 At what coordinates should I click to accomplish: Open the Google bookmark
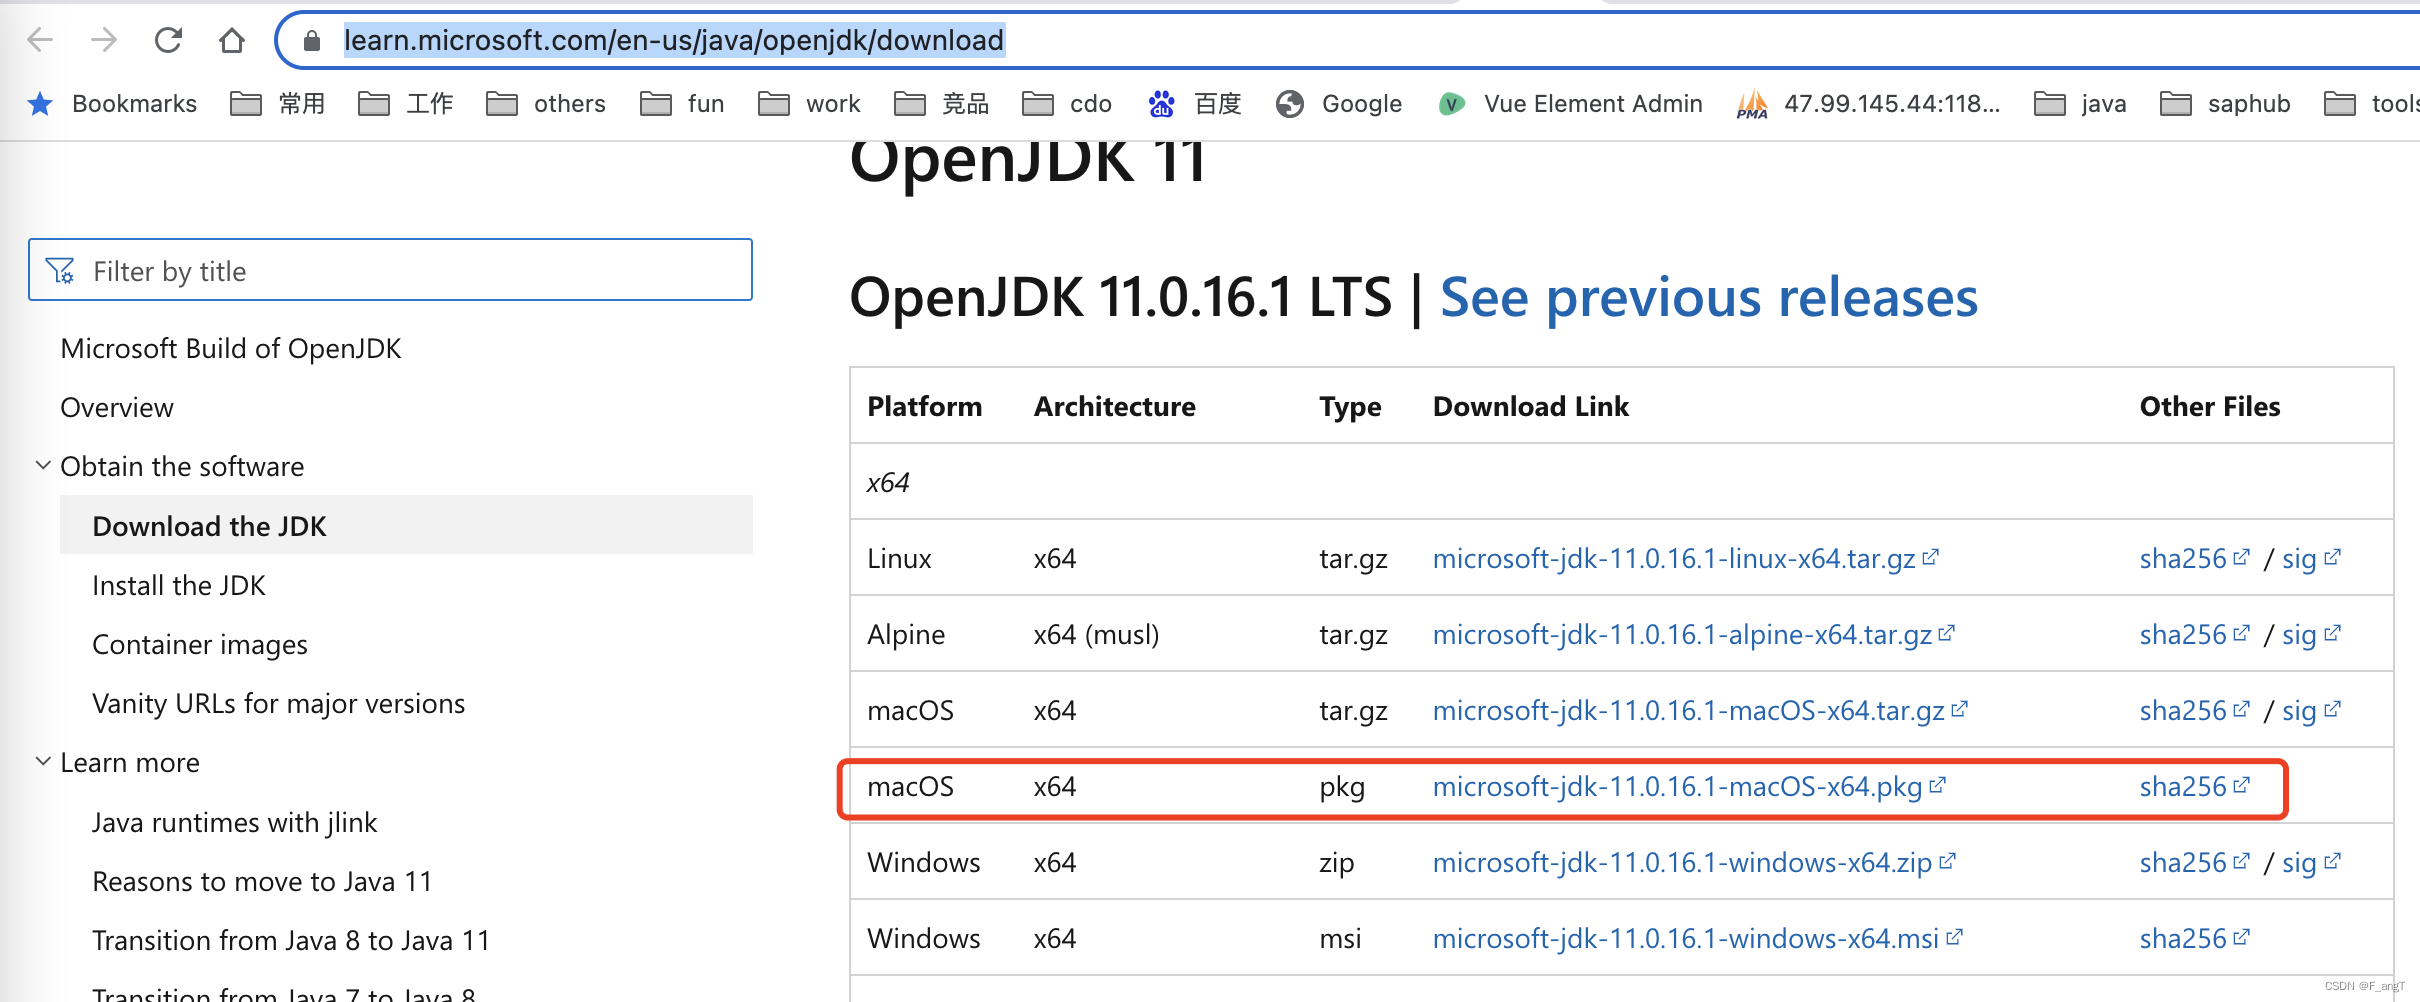point(1339,103)
